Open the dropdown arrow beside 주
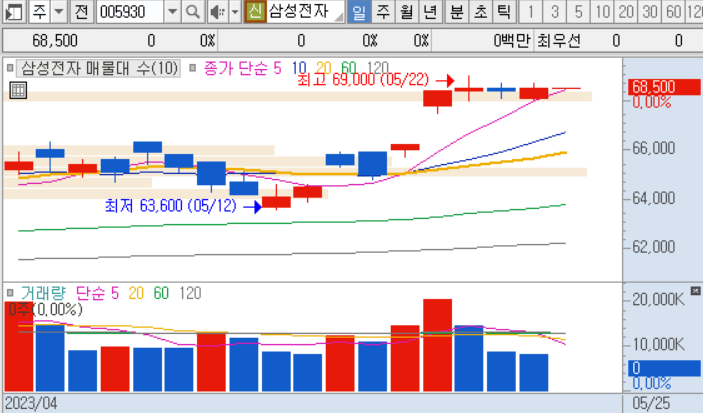The width and height of the screenshot is (703, 413). click(x=59, y=12)
